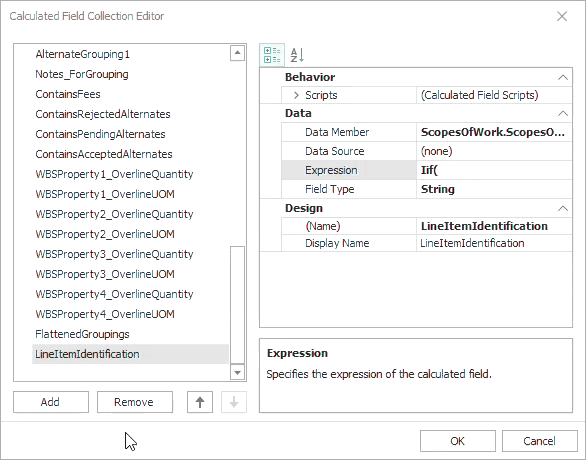Image resolution: width=586 pixels, height=460 pixels.
Task: Confirm changes with OK
Action: (457, 441)
